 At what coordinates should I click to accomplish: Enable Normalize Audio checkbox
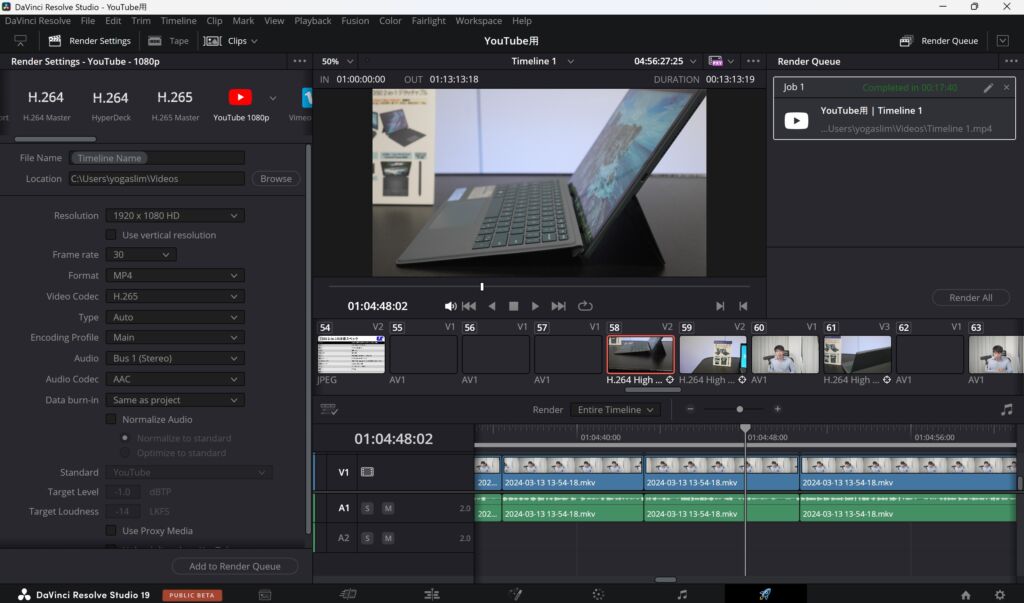click(111, 419)
